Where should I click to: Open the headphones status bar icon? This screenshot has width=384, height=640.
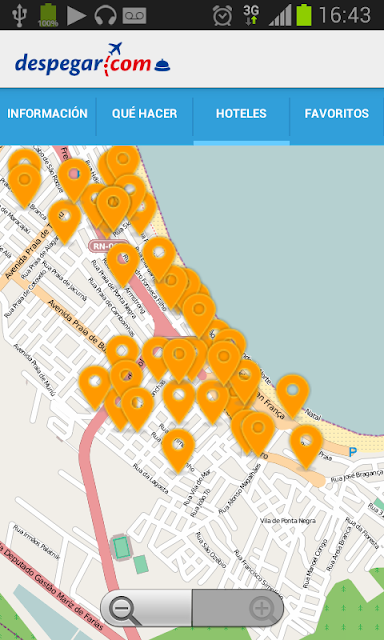105,16
